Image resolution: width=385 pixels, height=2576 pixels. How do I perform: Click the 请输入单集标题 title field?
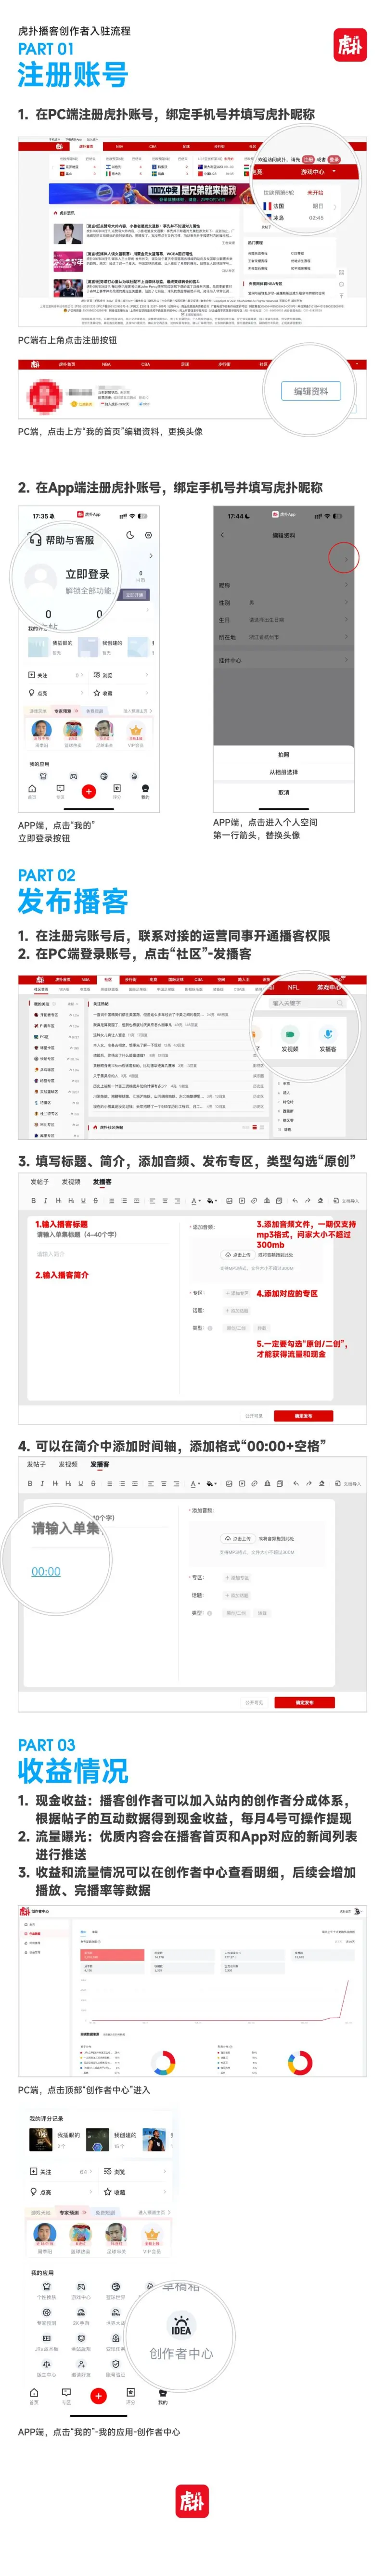click(x=77, y=1234)
